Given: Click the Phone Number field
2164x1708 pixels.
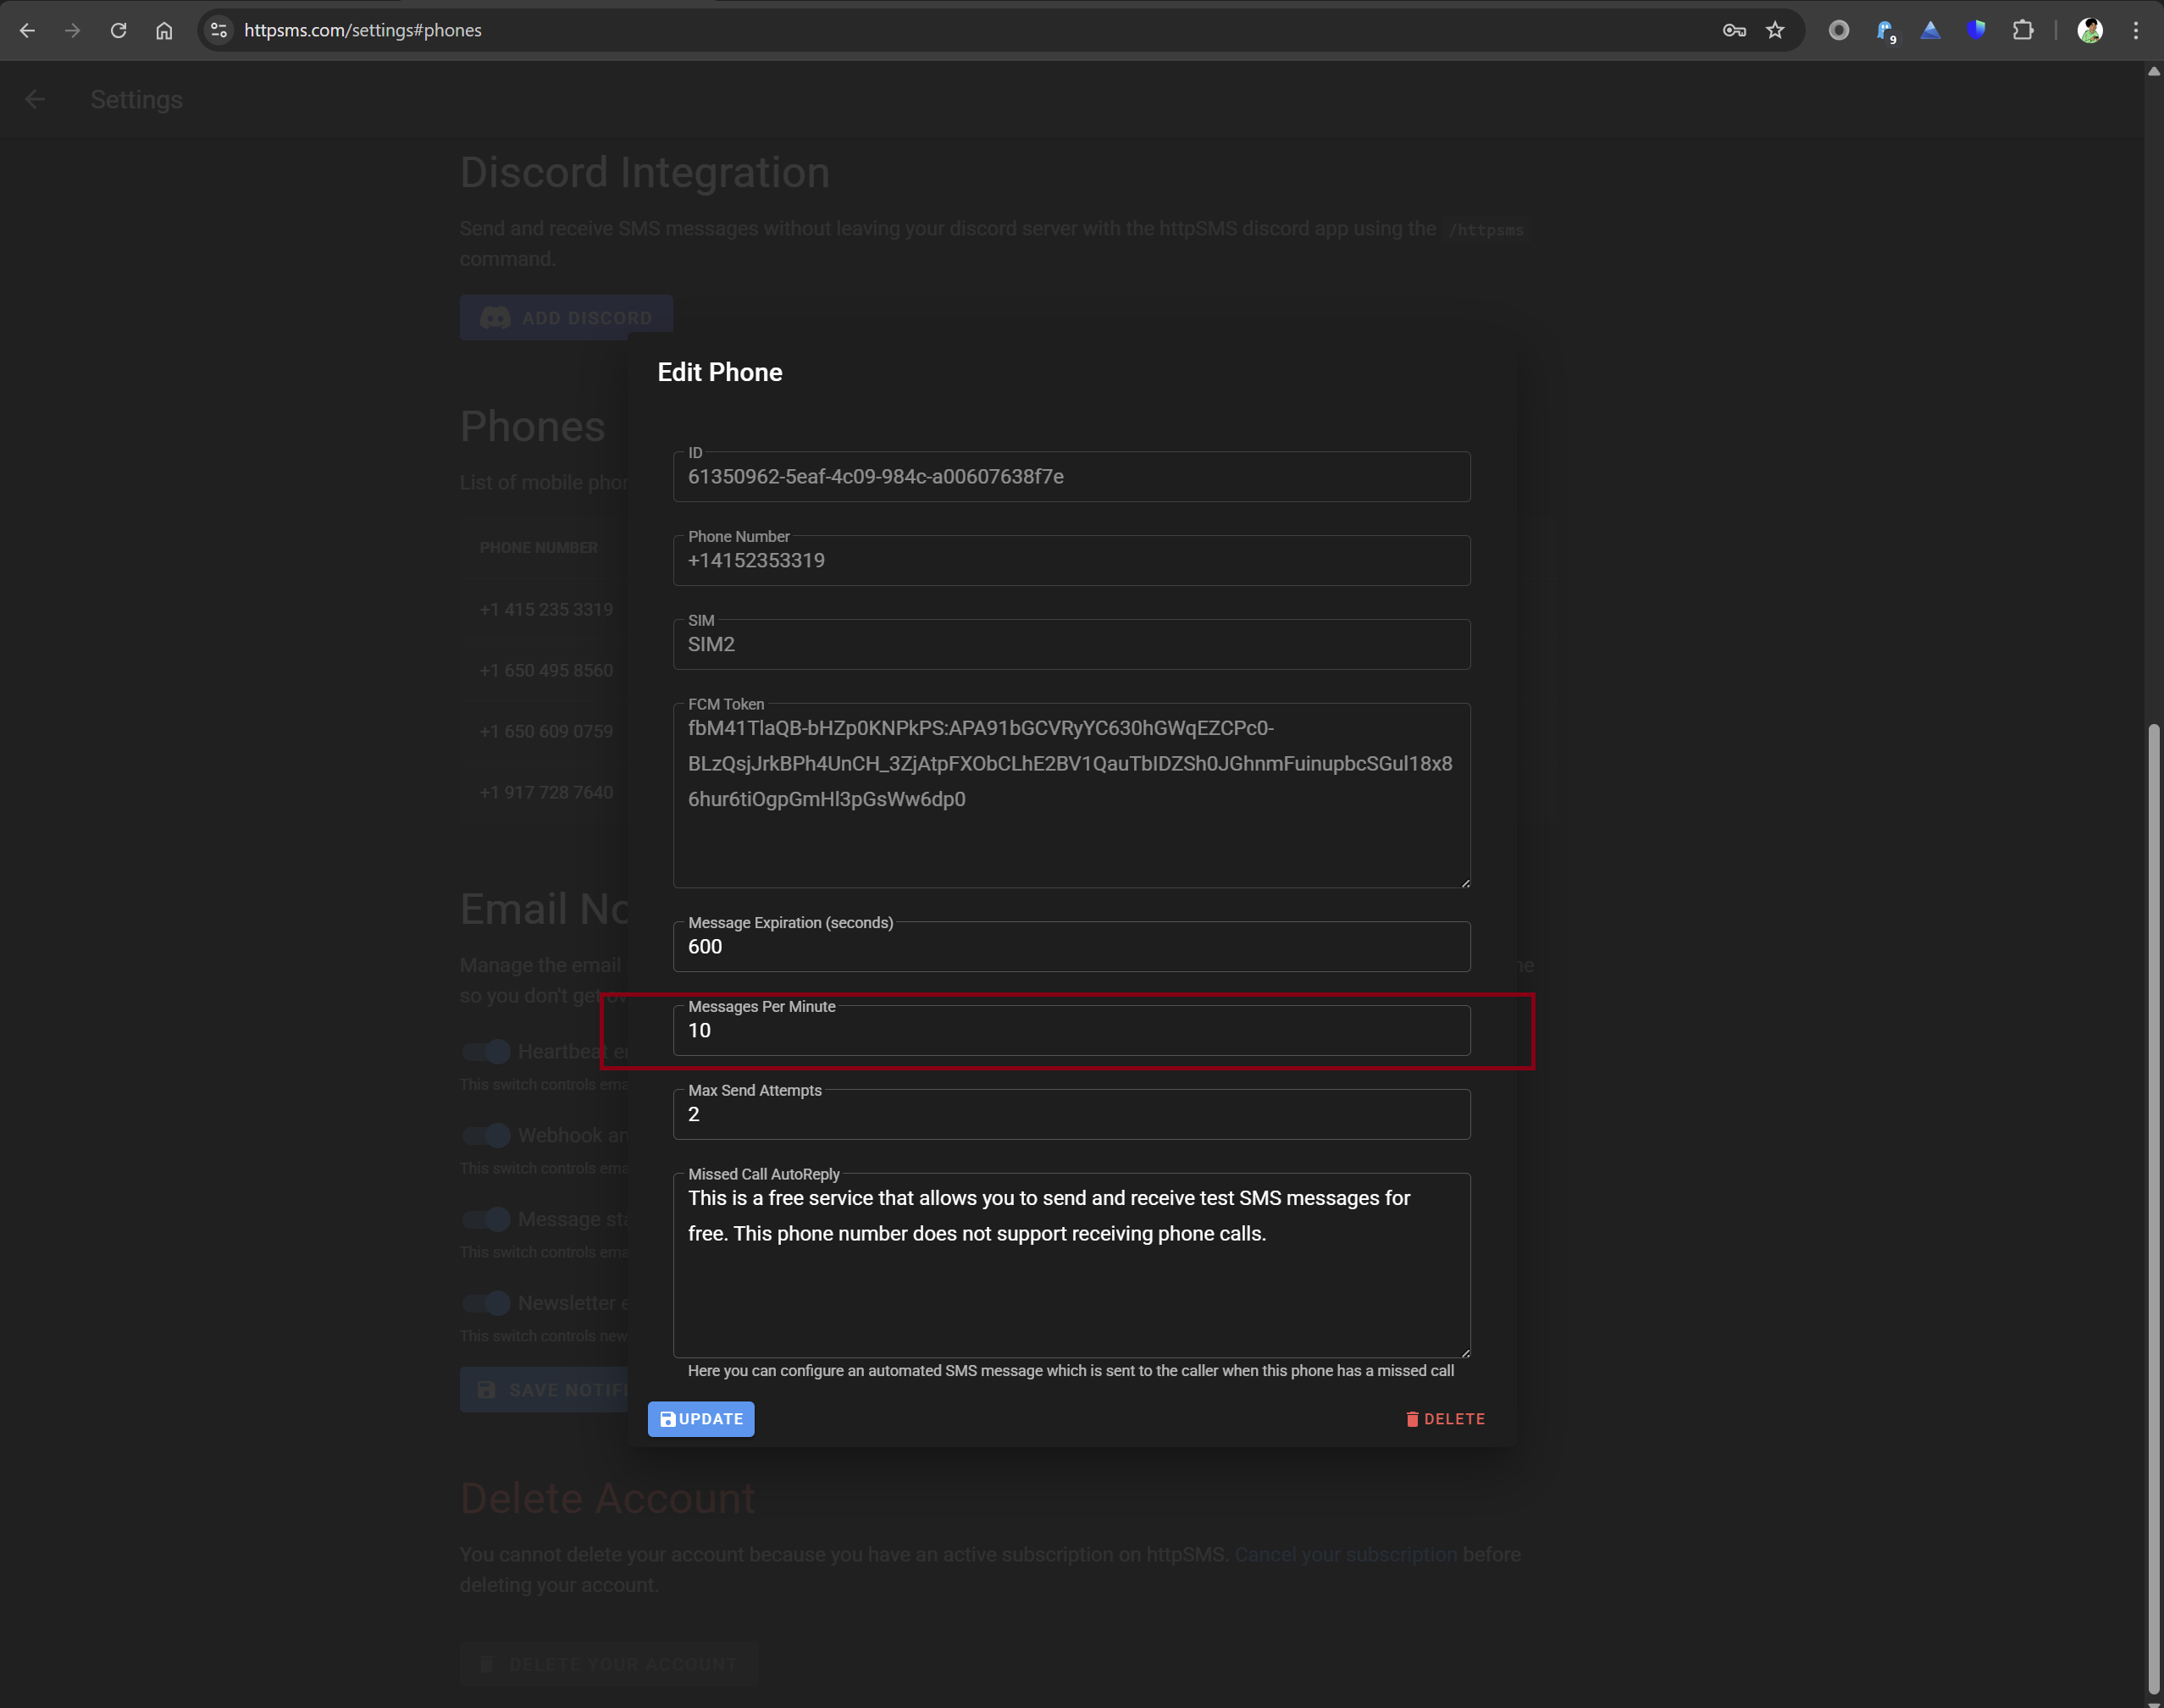Looking at the screenshot, I should tap(1071, 561).
